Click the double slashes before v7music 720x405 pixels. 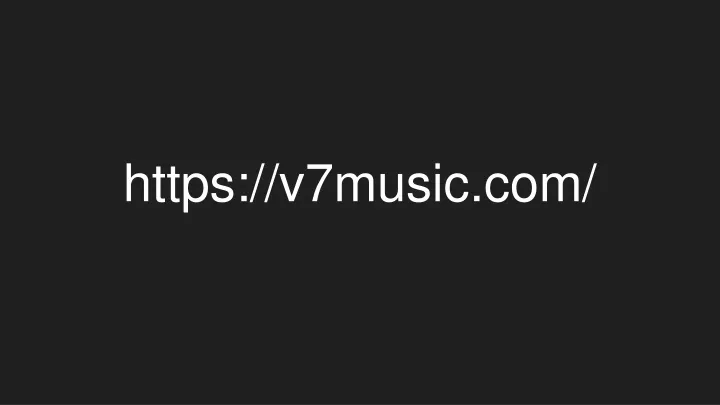(x=264, y=183)
